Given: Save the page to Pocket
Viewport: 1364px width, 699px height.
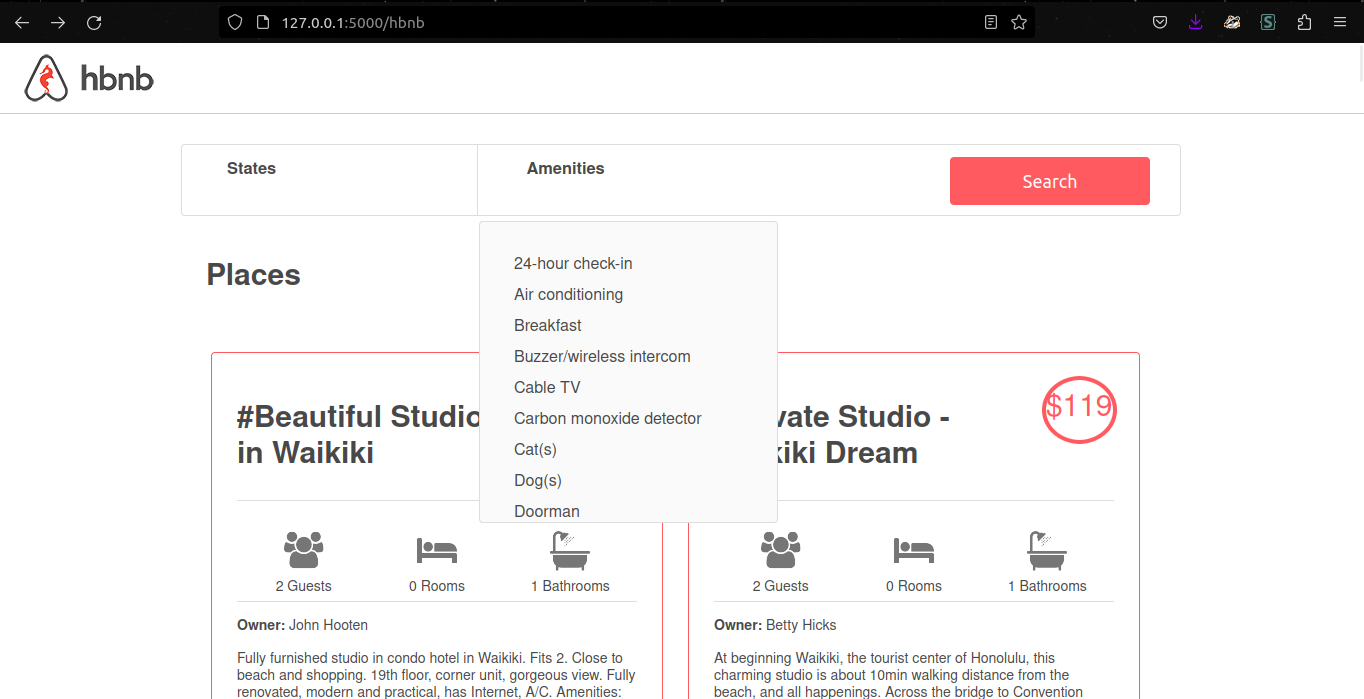Looking at the screenshot, I should click(x=1160, y=22).
